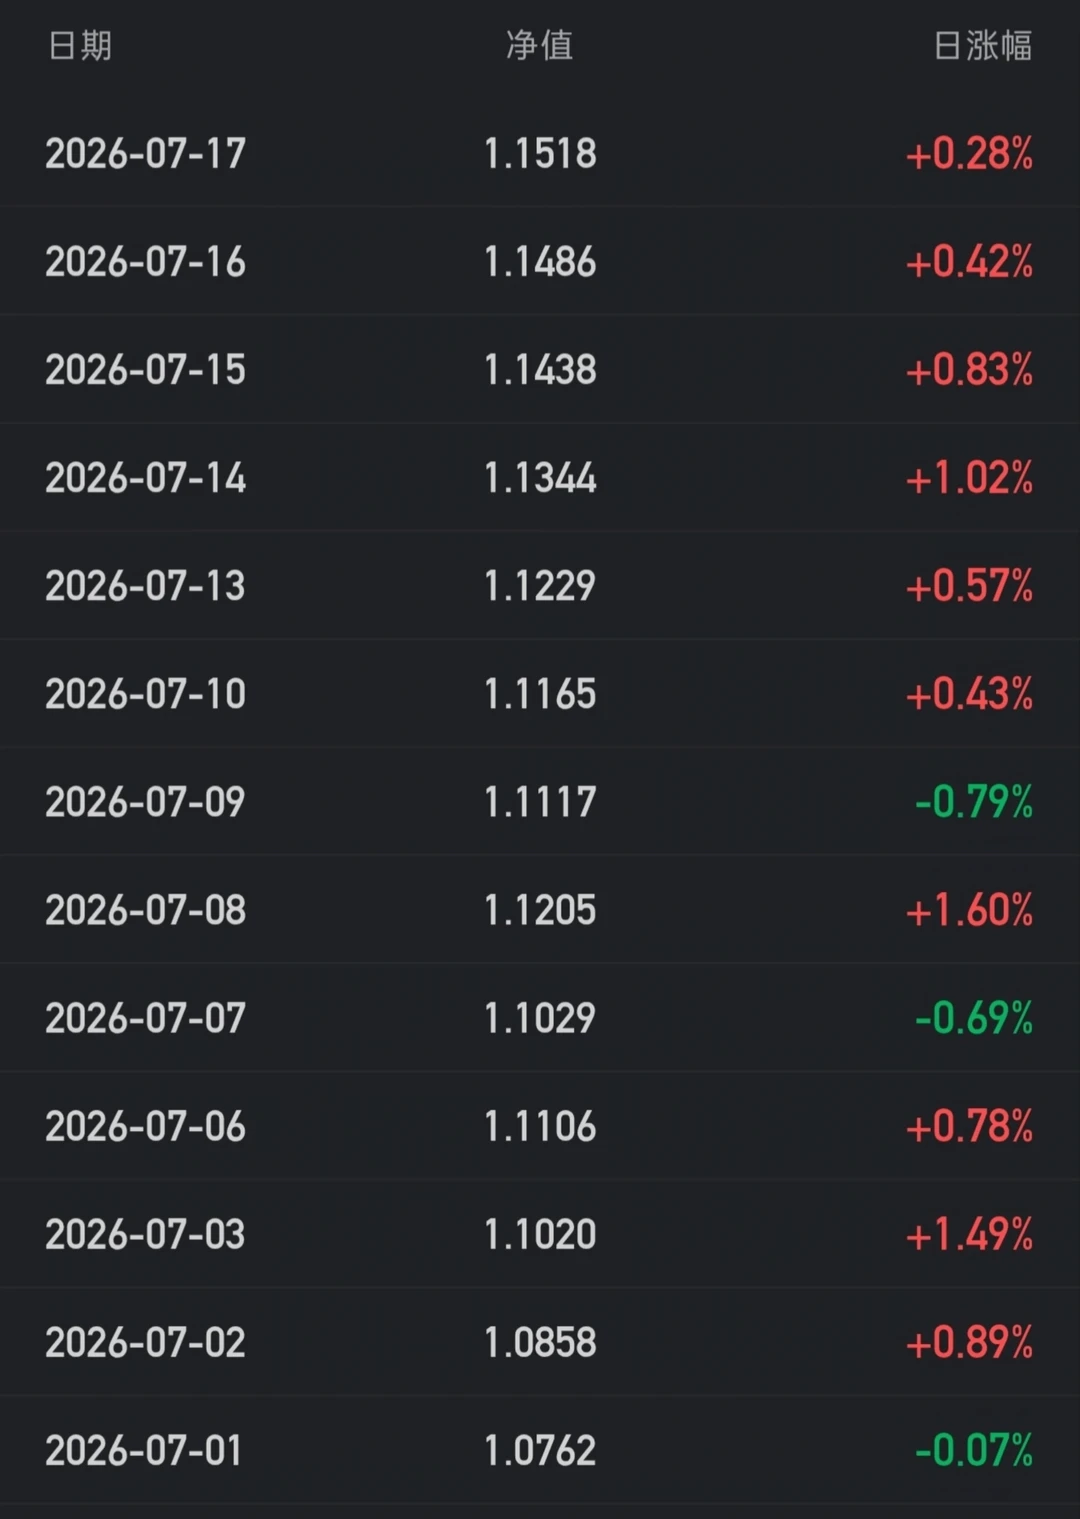Select daily change +1.60%
This screenshot has height=1519, width=1080.
pos(969,910)
